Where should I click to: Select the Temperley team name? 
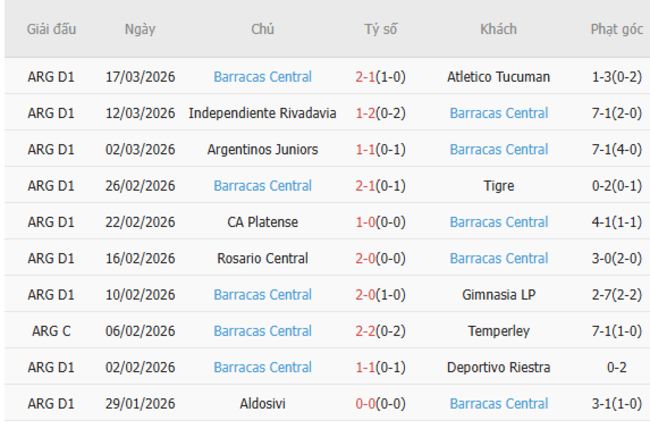click(x=498, y=331)
